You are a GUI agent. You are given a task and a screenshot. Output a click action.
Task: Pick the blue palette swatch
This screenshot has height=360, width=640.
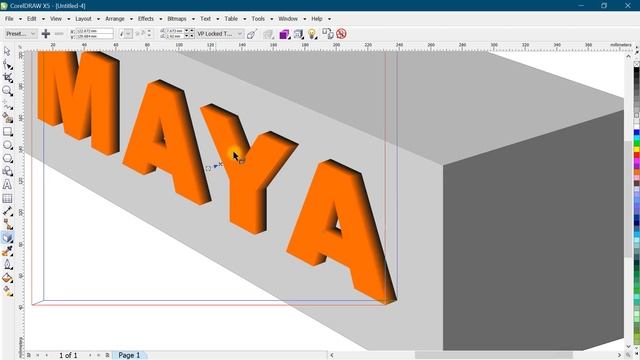(x=636, y=132)
